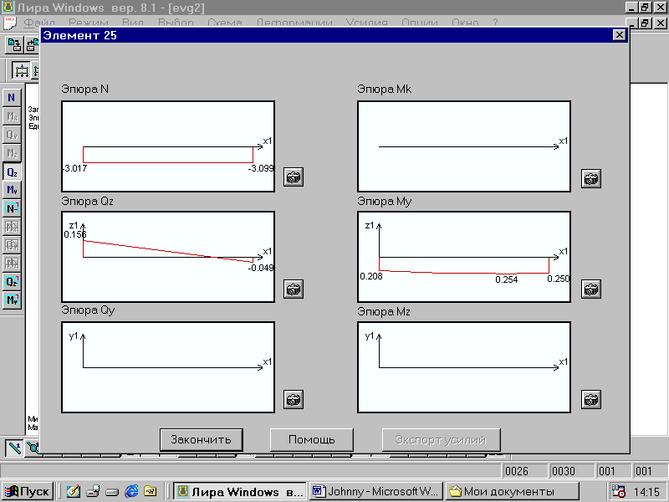Click the -0.049 value in Эпюра Qz

[261, 268]
